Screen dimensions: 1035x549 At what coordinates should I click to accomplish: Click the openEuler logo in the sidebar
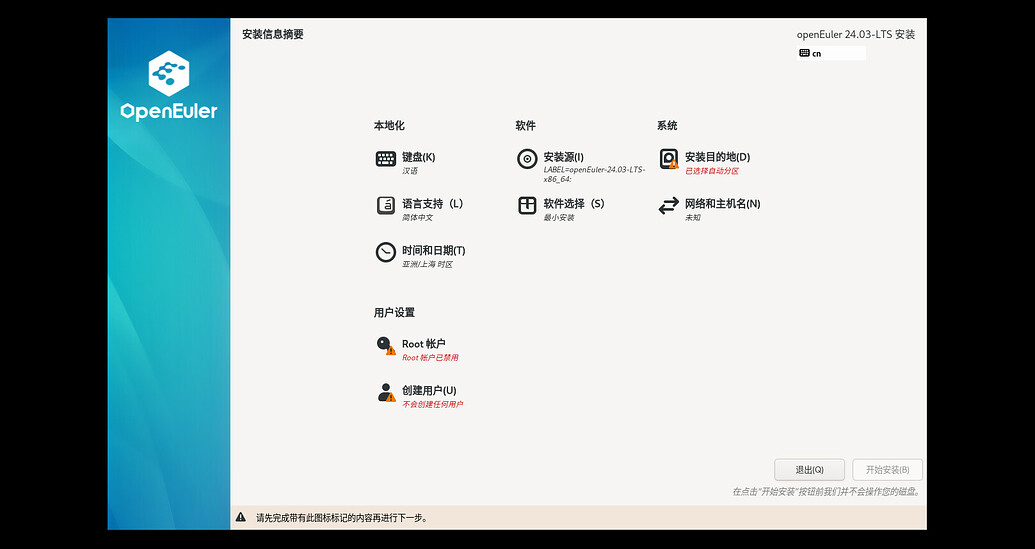(169, 86)
